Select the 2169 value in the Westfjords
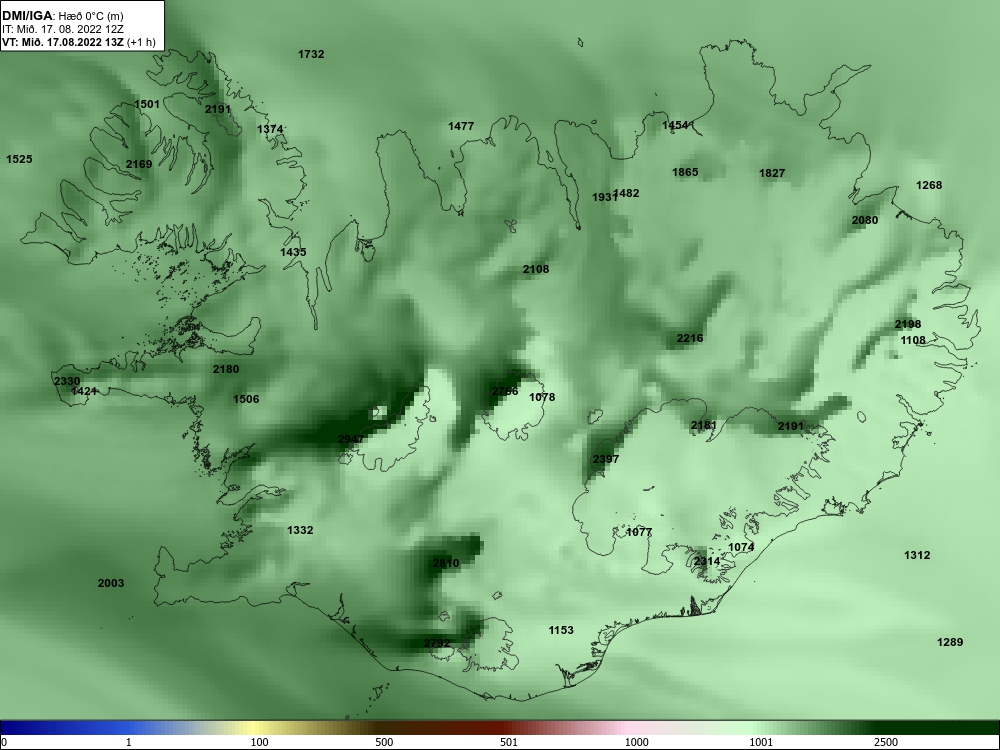The image size is (1000, 750). point(139,164)
